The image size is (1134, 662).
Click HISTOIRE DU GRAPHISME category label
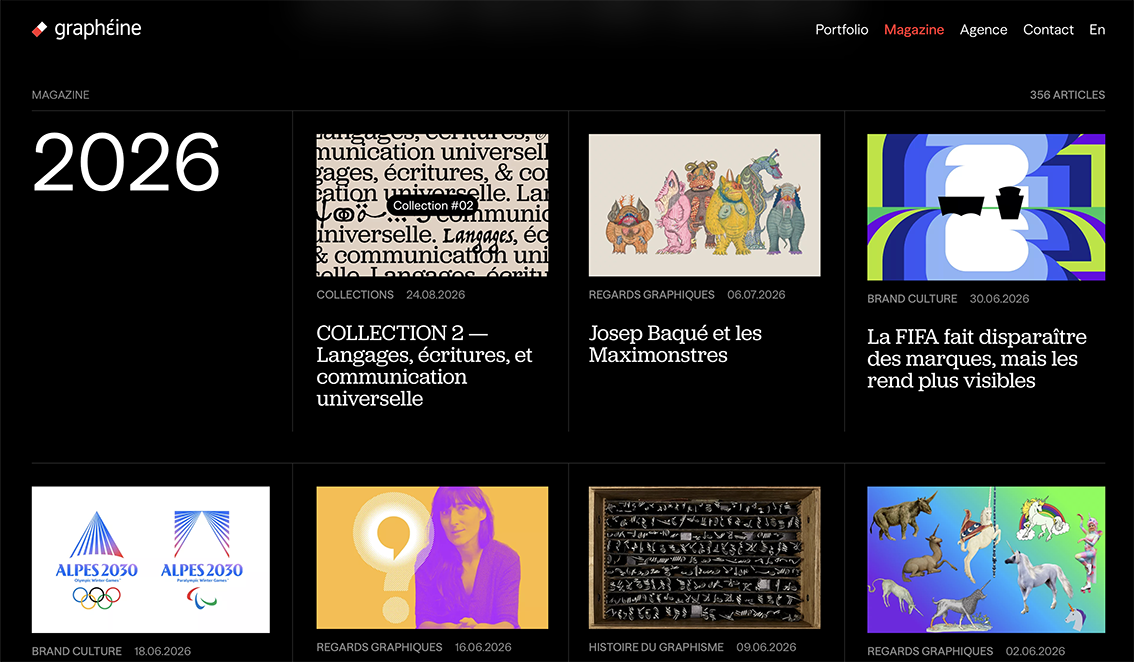[656, 647]
